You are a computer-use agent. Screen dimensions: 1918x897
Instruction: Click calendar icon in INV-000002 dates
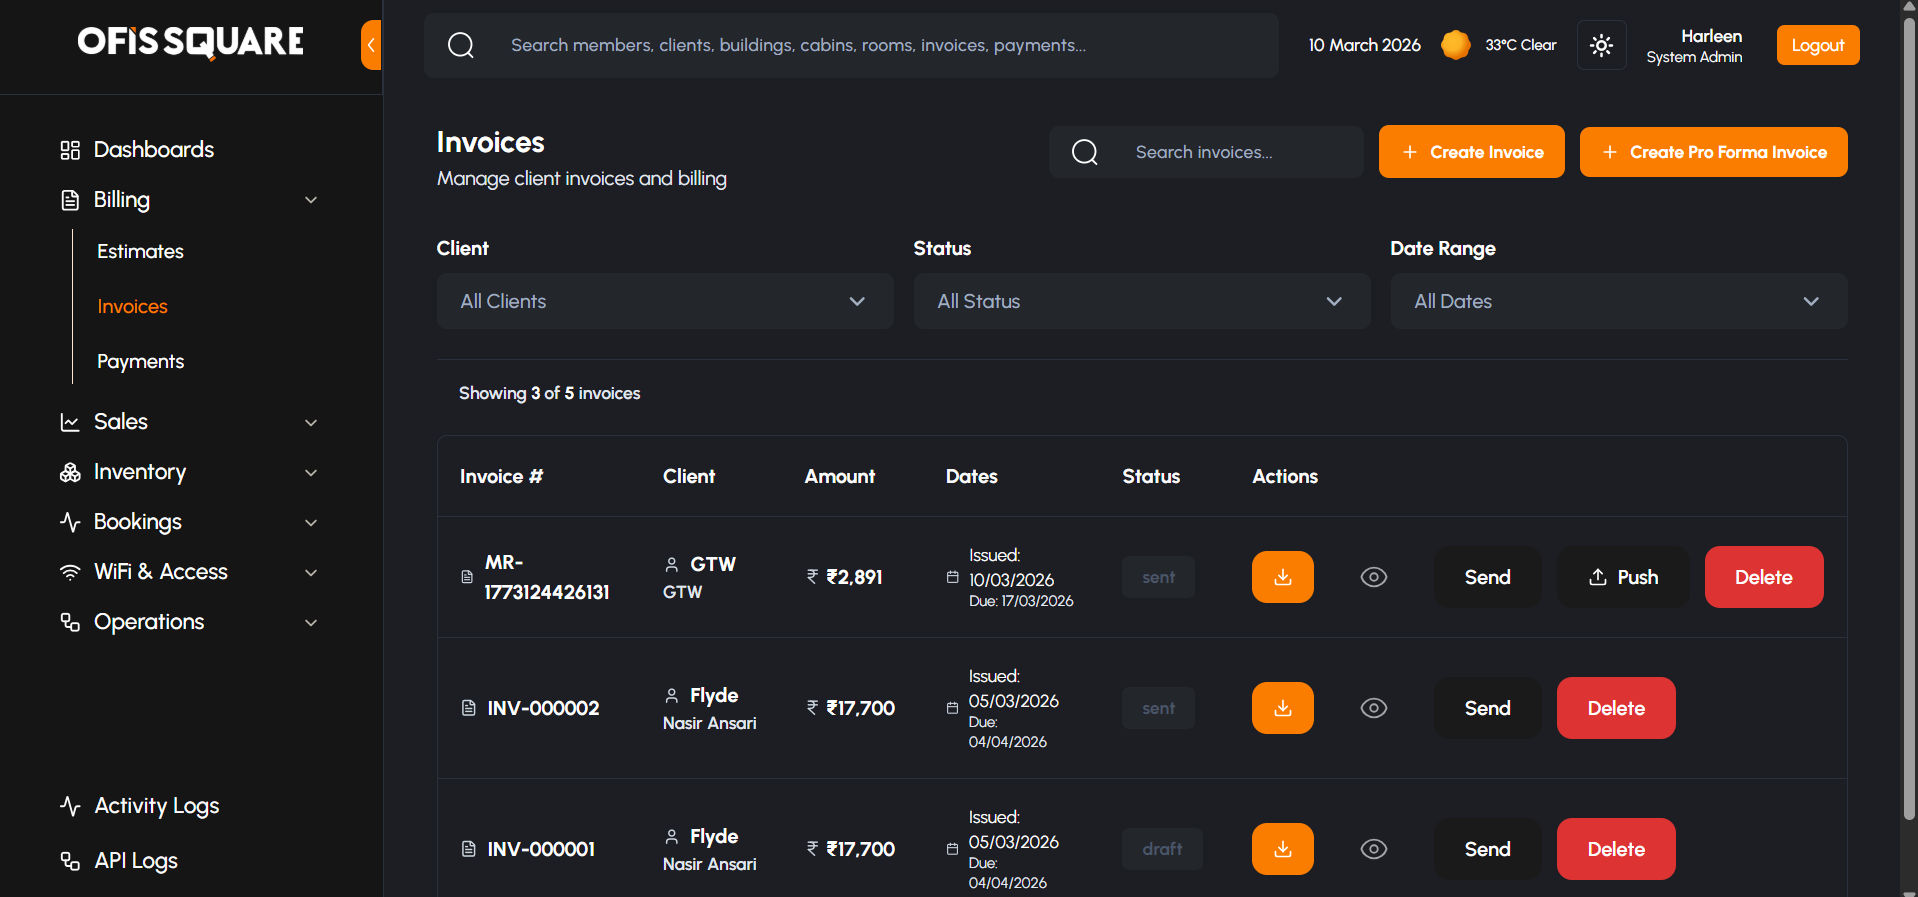tap(952, 708)
